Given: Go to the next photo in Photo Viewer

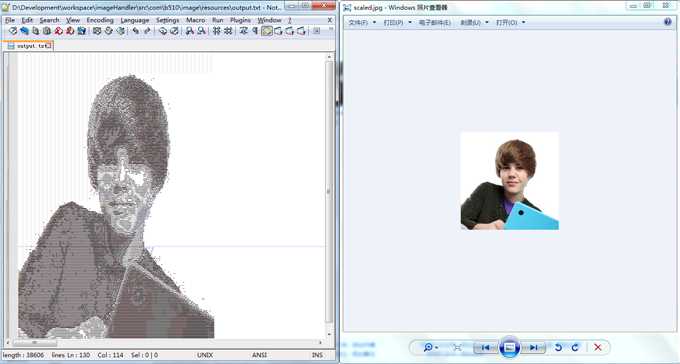Looking at the screenshot, I should (x=533, y=348).
